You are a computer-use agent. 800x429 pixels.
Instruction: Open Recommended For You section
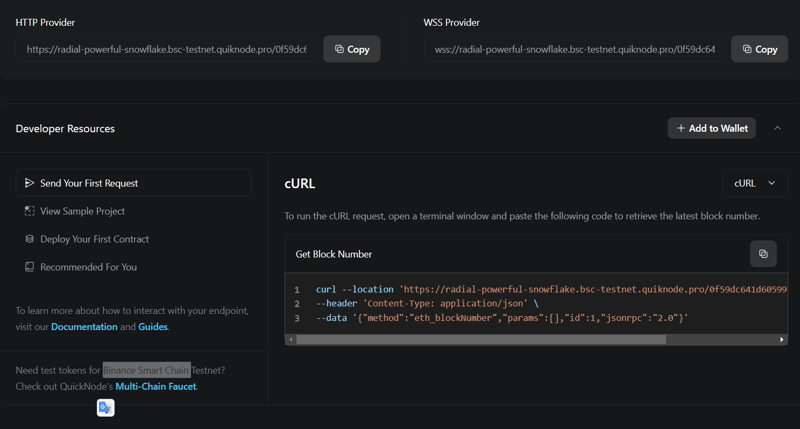pyautogui.click(x=88, y=267)
